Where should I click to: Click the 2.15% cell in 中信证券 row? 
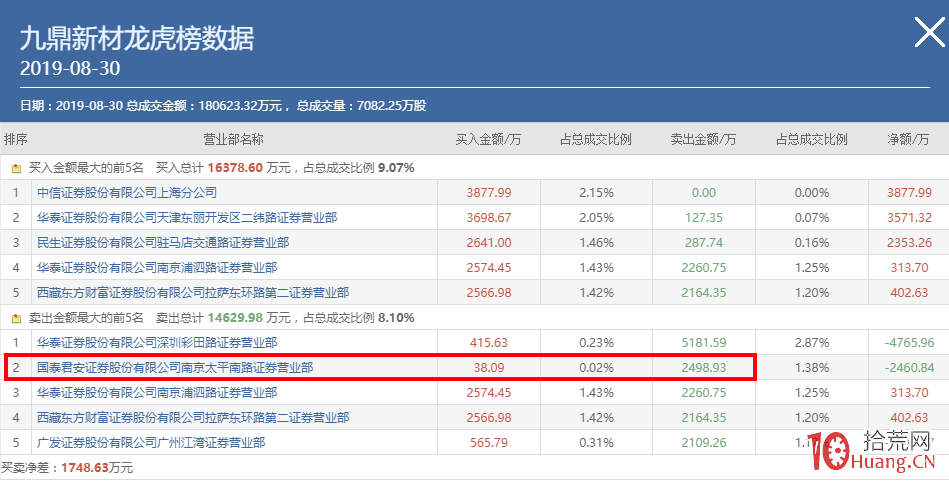click(x=596, y=193)
